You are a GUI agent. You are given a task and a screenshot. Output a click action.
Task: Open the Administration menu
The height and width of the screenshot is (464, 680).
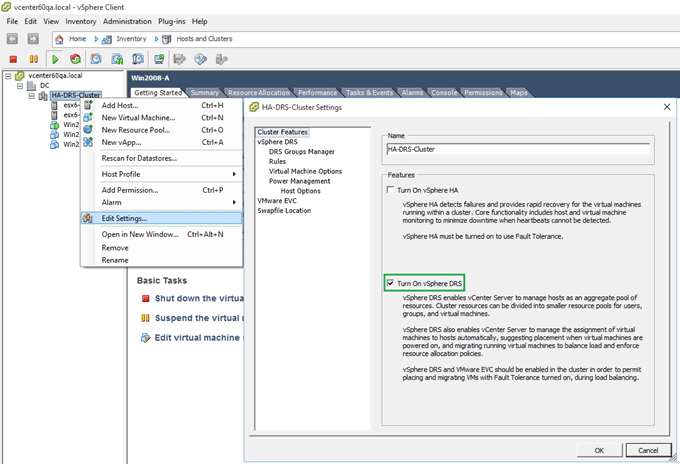pyautogui.click(x=127, y=21)
